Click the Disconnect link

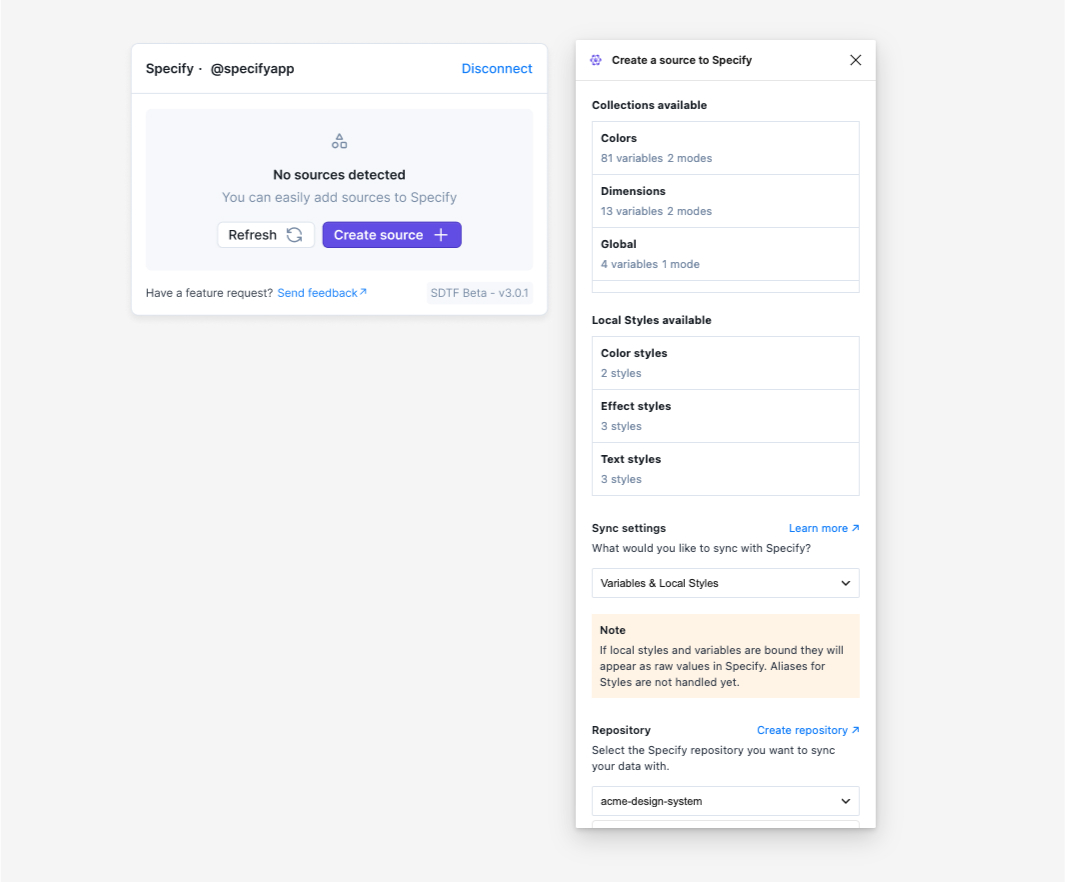click(497, 69)
